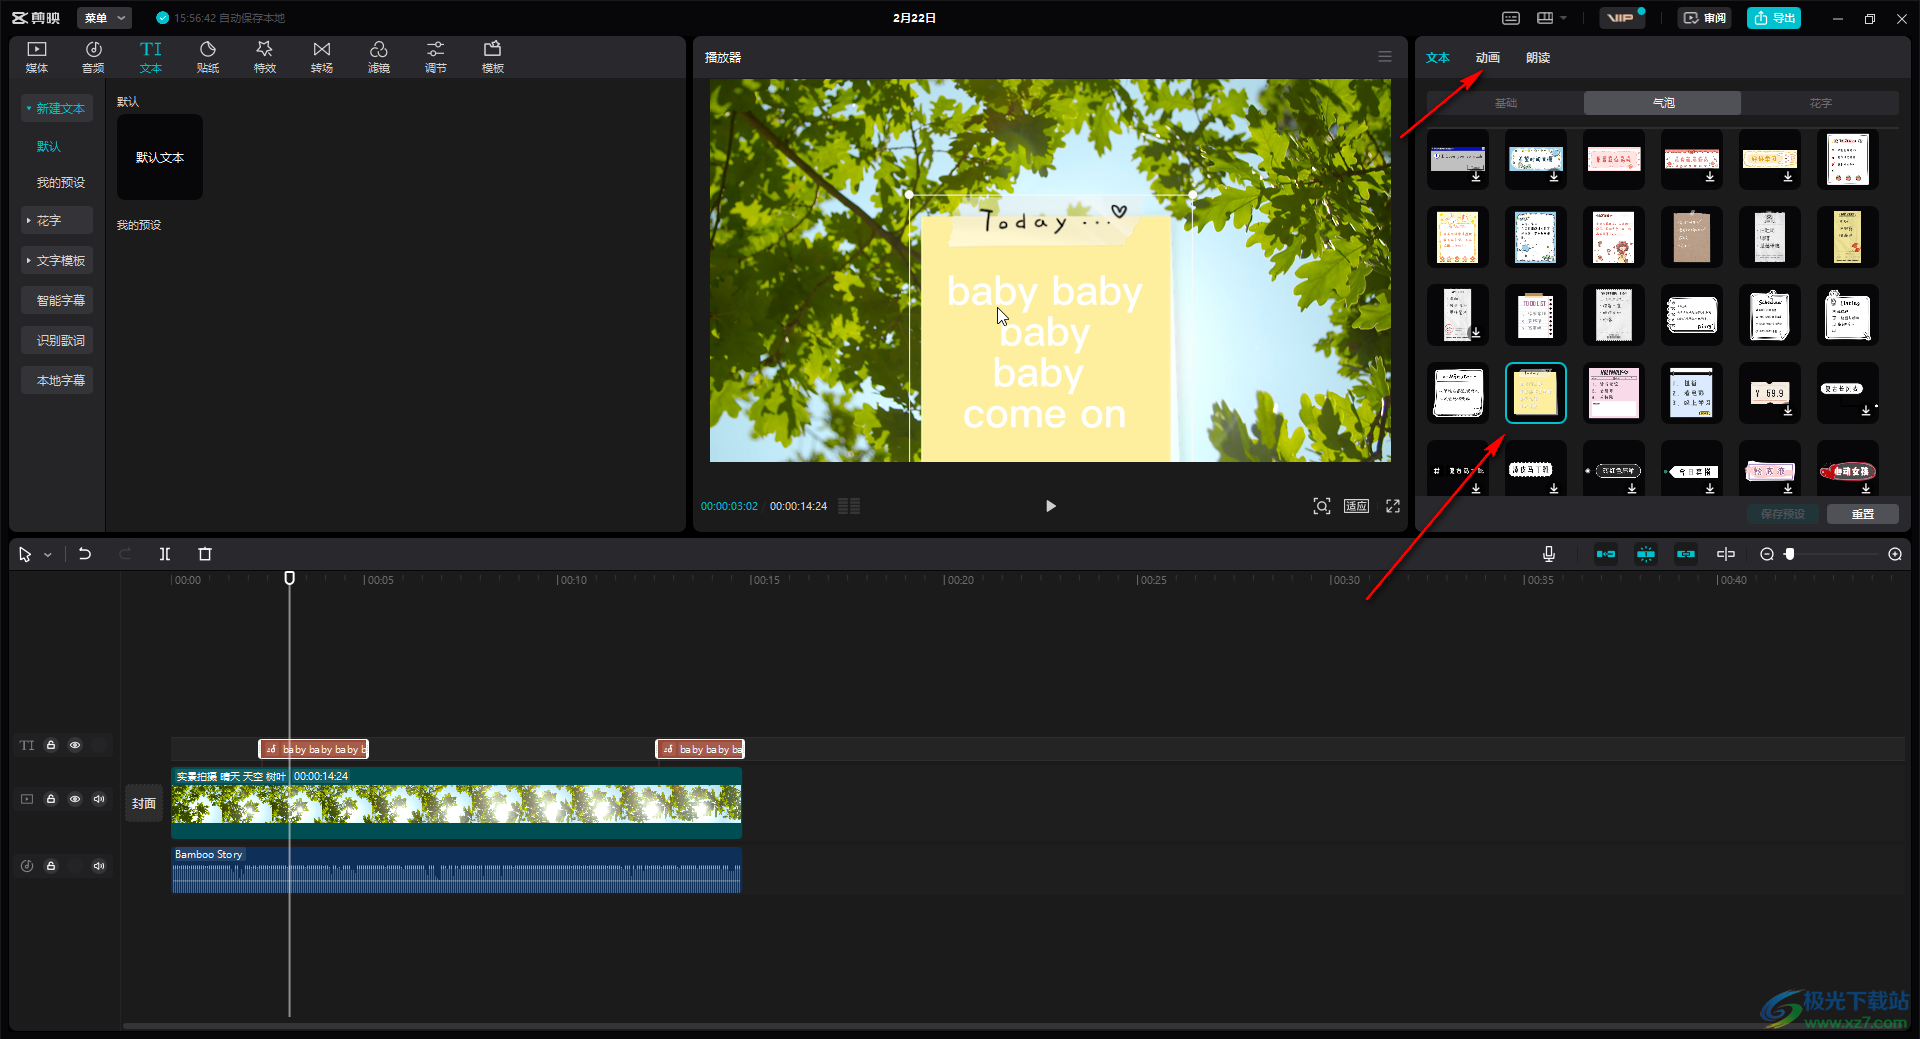Click the focus scan icon below preview
1920x1039 pixels.
pyautogui.click(x=1322, y=506)
